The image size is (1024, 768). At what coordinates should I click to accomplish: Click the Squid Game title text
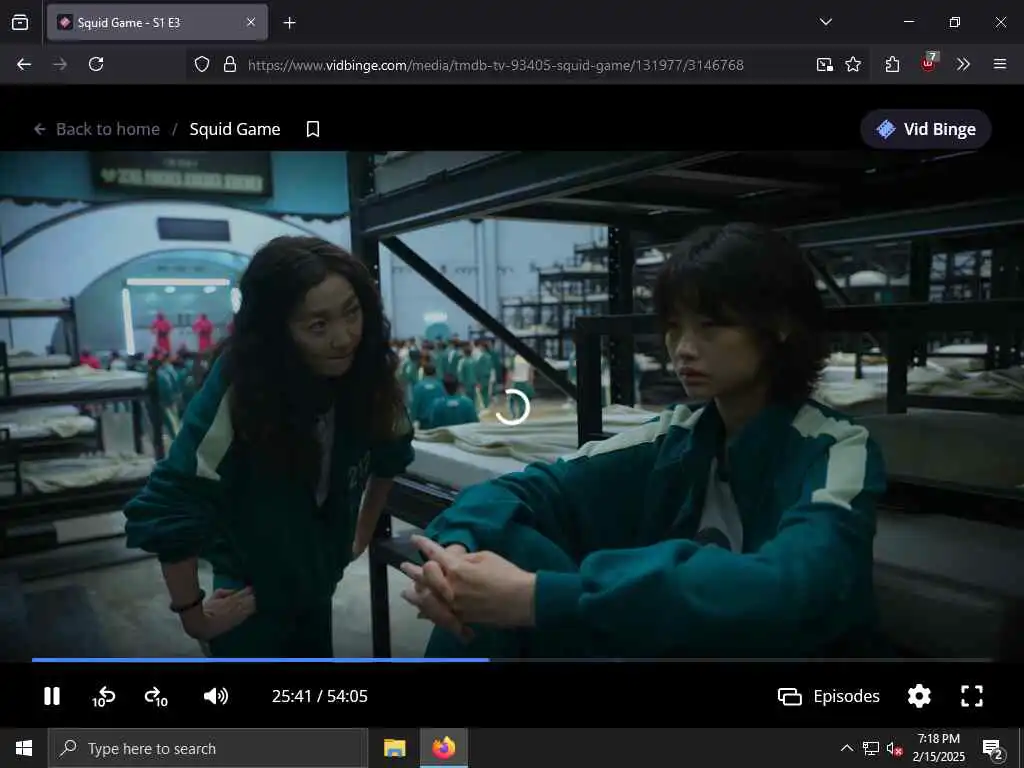click(235, 129)
